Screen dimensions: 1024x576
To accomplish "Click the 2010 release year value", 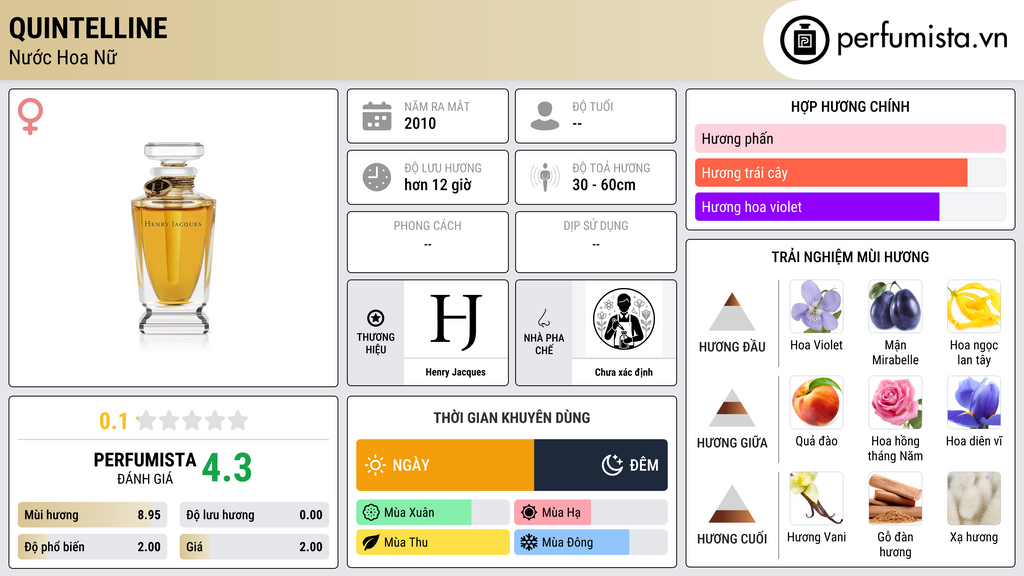I will (420, 123).
